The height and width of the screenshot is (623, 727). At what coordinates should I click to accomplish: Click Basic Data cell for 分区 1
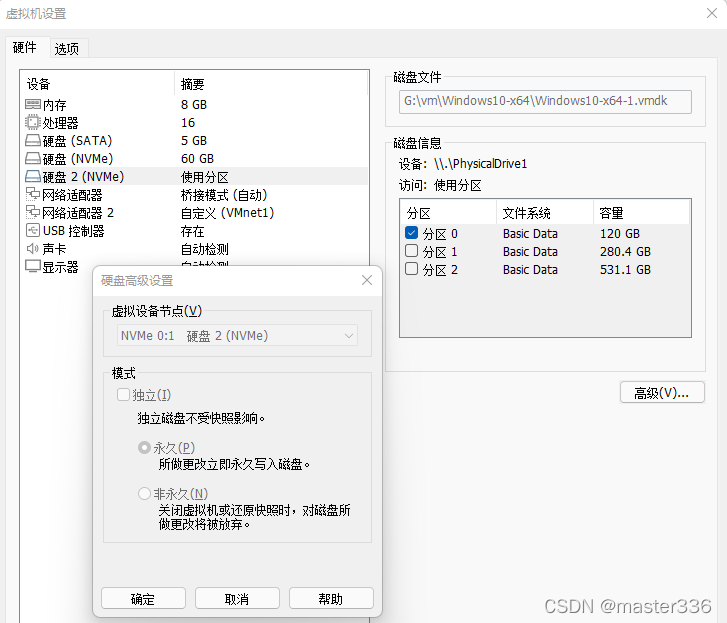530,251
